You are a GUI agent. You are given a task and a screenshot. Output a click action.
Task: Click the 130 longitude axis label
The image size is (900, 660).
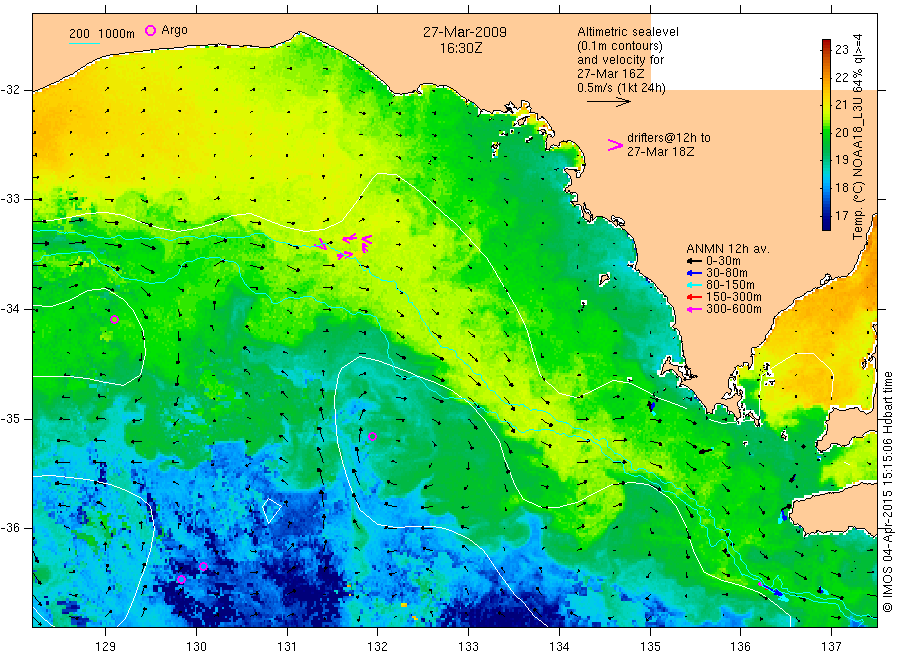pos(196,647)
